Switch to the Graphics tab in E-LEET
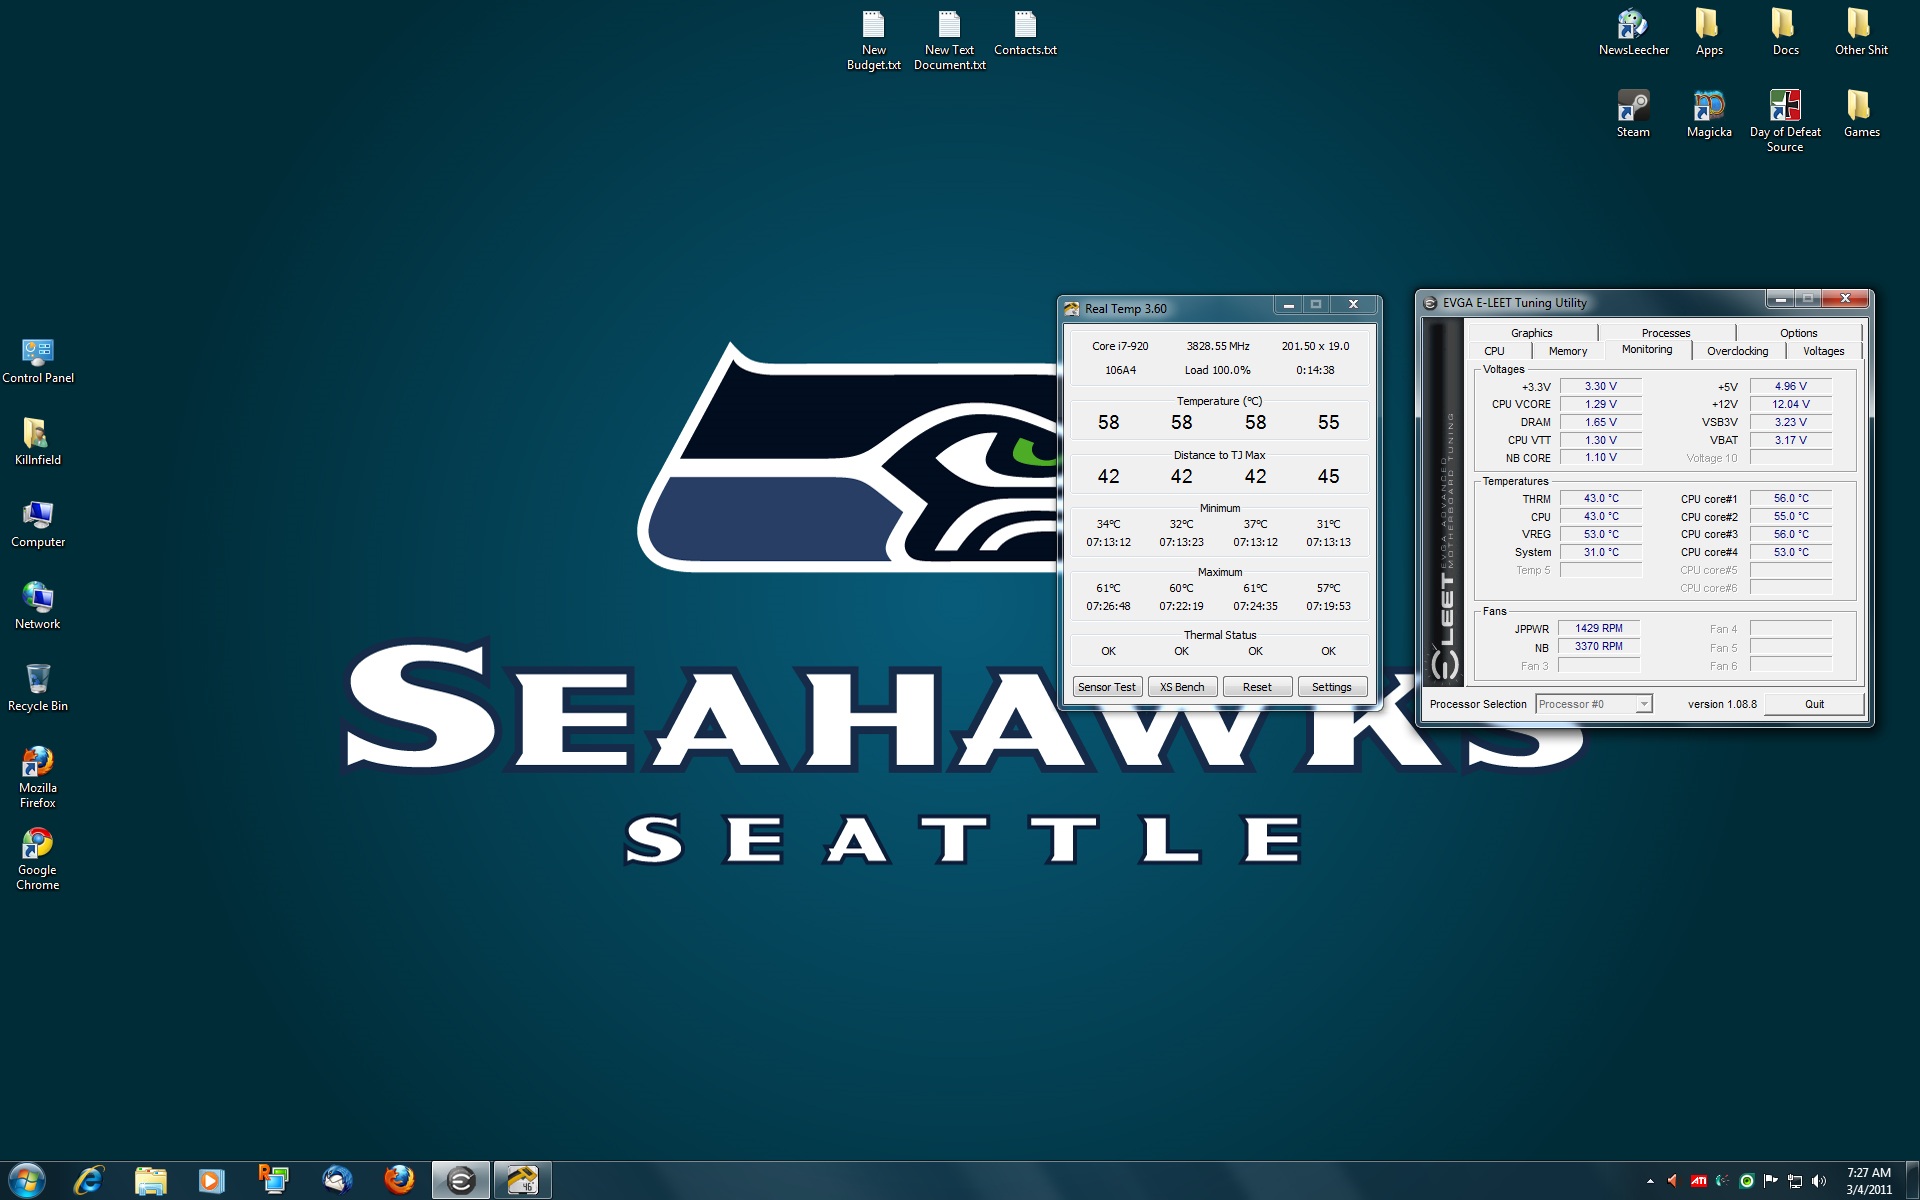Screen dimensions: 1920x1200 point(1531,333)
